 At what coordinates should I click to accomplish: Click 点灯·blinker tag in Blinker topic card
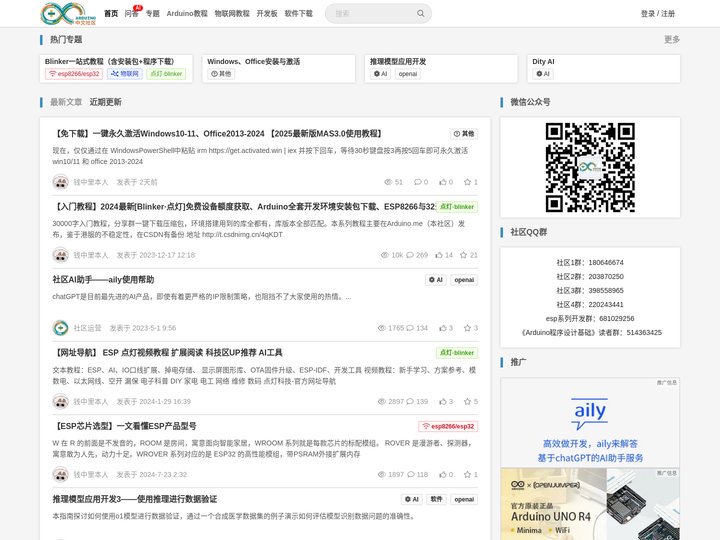166,74
